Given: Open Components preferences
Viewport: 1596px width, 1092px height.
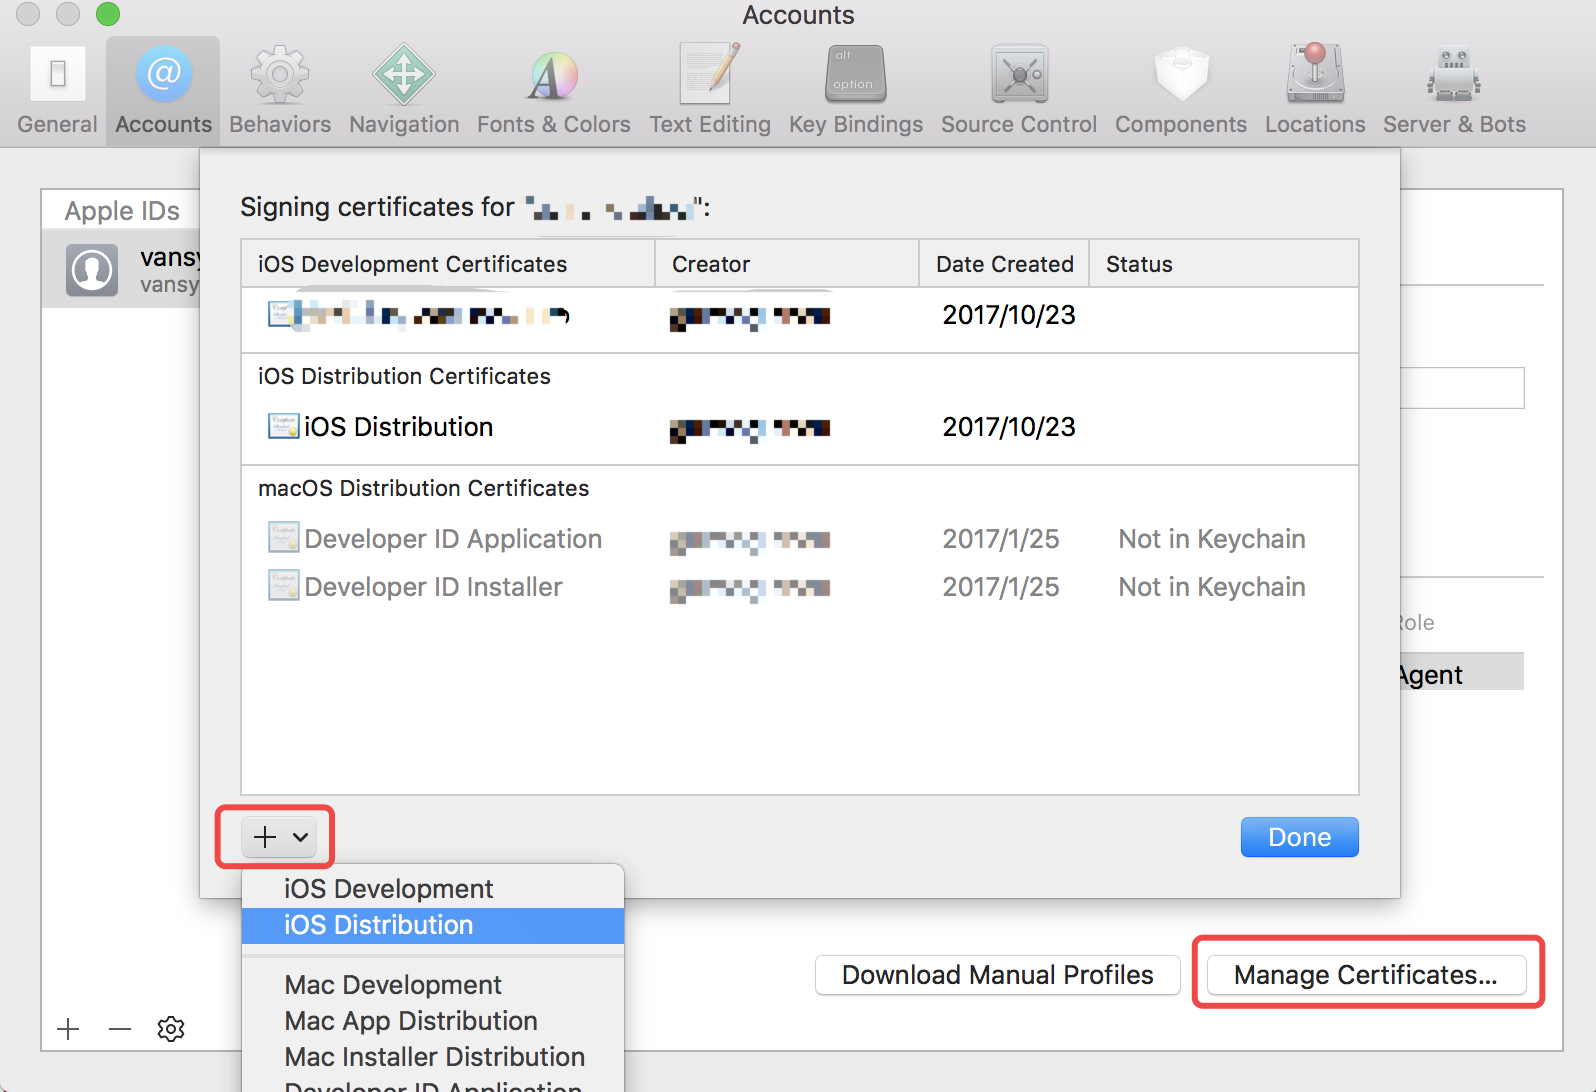Looking at the screenshot, I should pos(1181,90).
